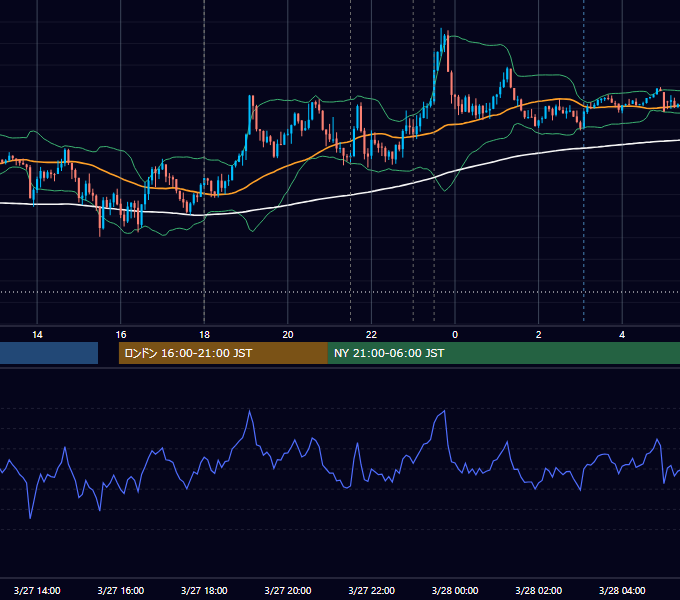Click the 3/28 02:00 time label
This screenshot has width=680, height=600.
point(539,590)
